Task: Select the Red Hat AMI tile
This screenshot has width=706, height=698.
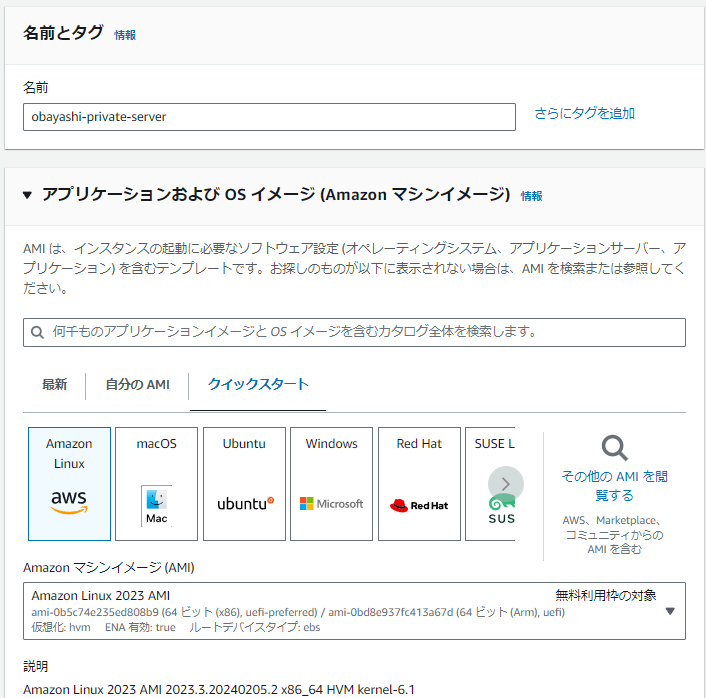Action: (419, 484)
